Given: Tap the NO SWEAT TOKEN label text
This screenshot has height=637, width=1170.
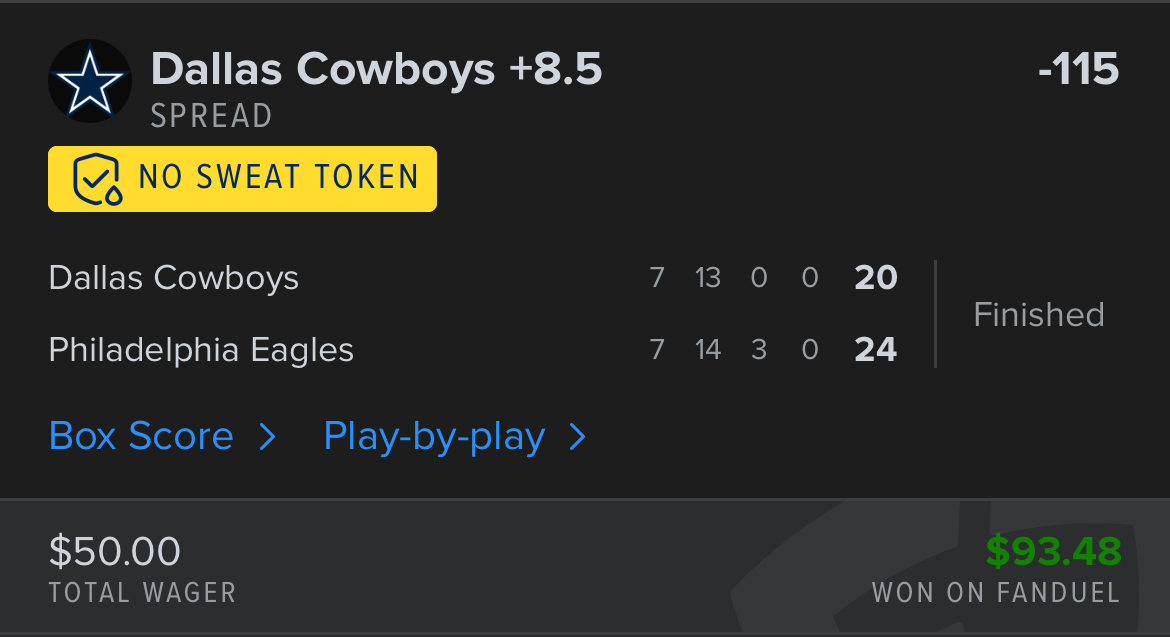Looking at the screenshot, I should (x=278, y=178).
